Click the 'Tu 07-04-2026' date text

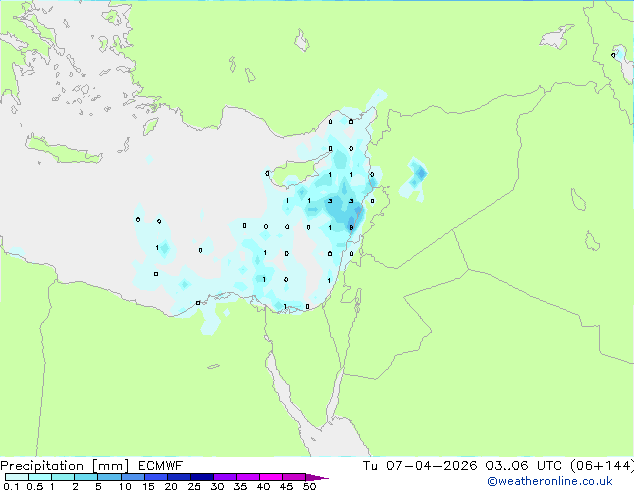(420, 466)
